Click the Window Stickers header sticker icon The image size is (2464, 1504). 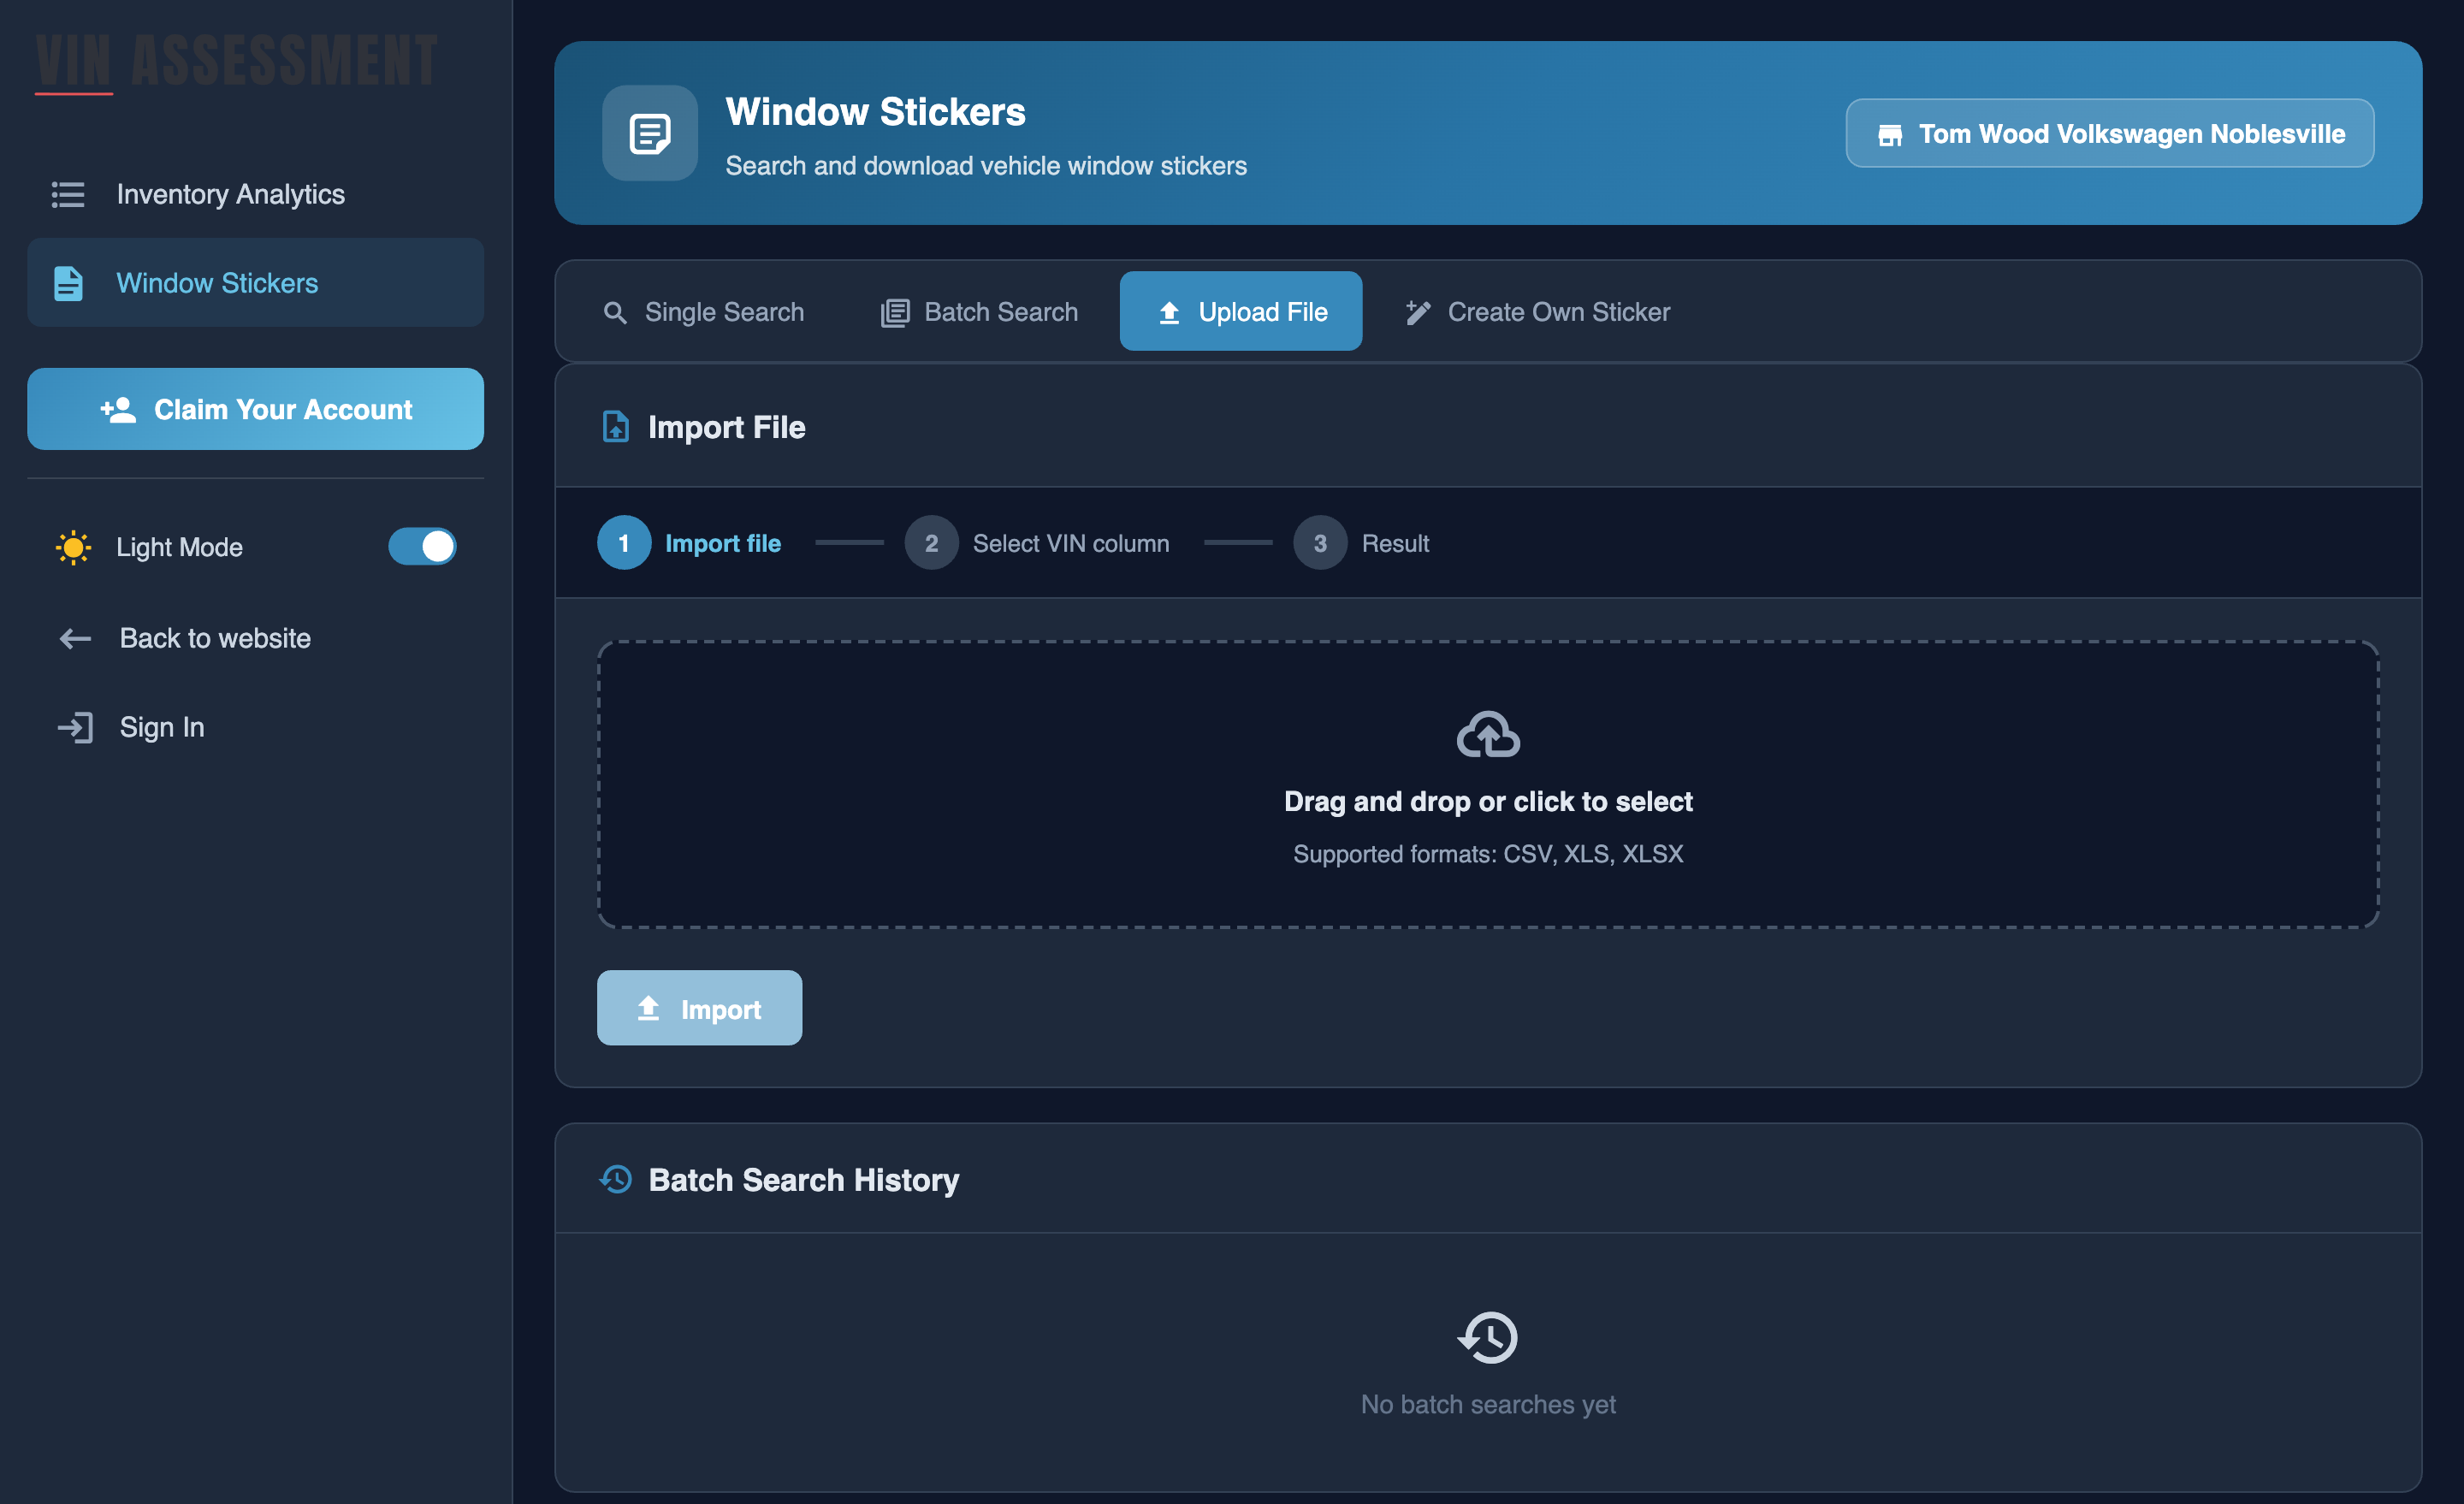point(650,133)
